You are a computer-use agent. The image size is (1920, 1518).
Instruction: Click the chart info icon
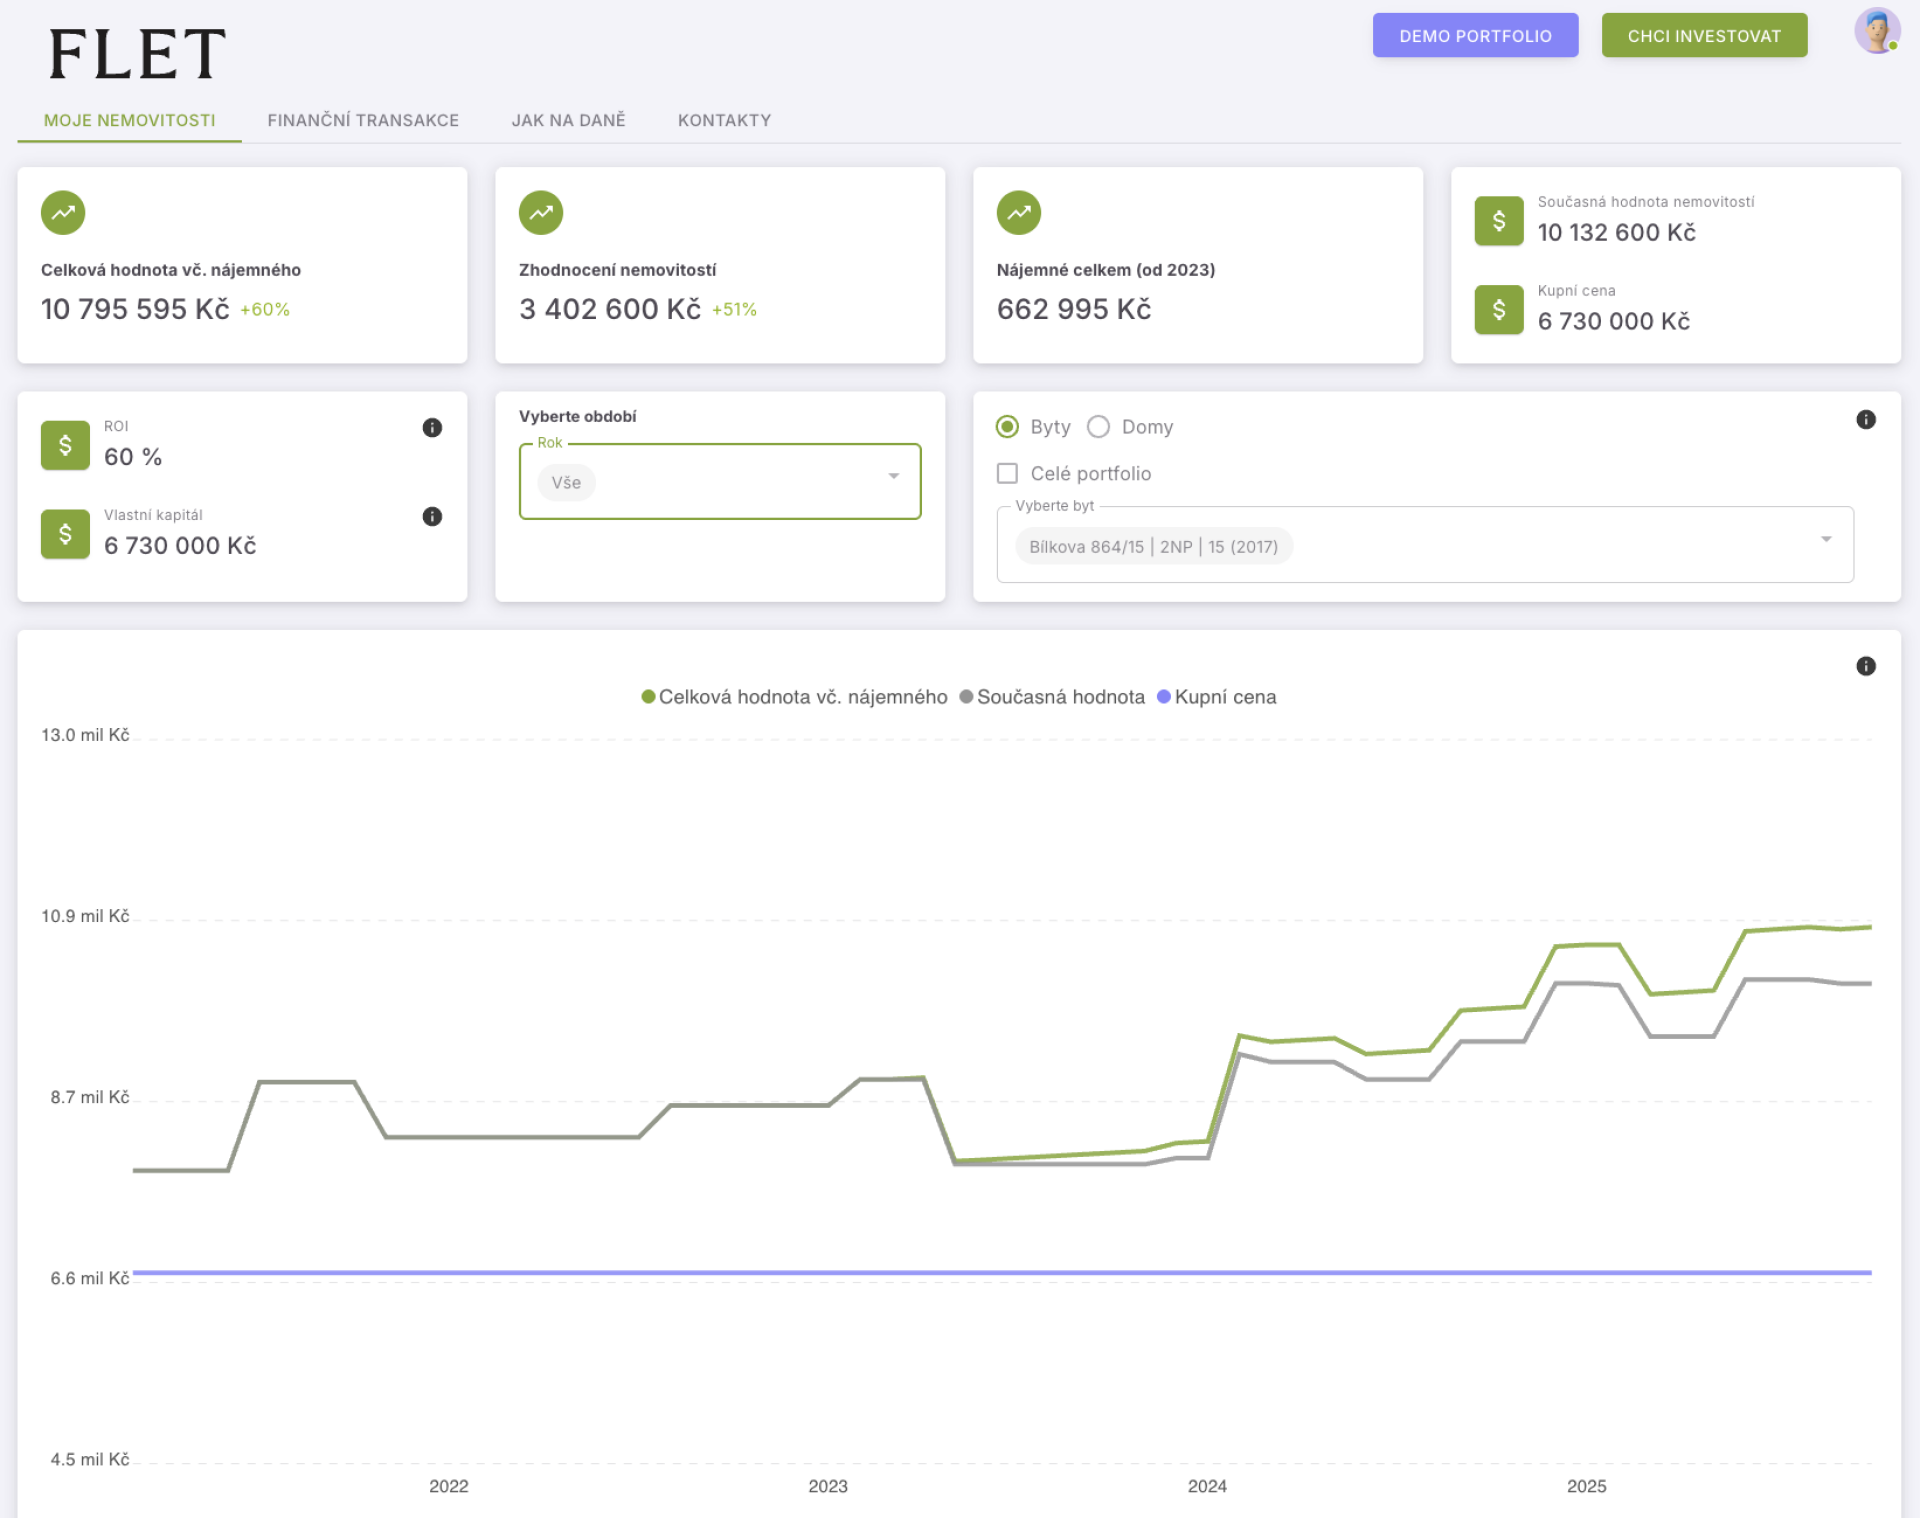pyautogui.click(x=1865, y=666)
